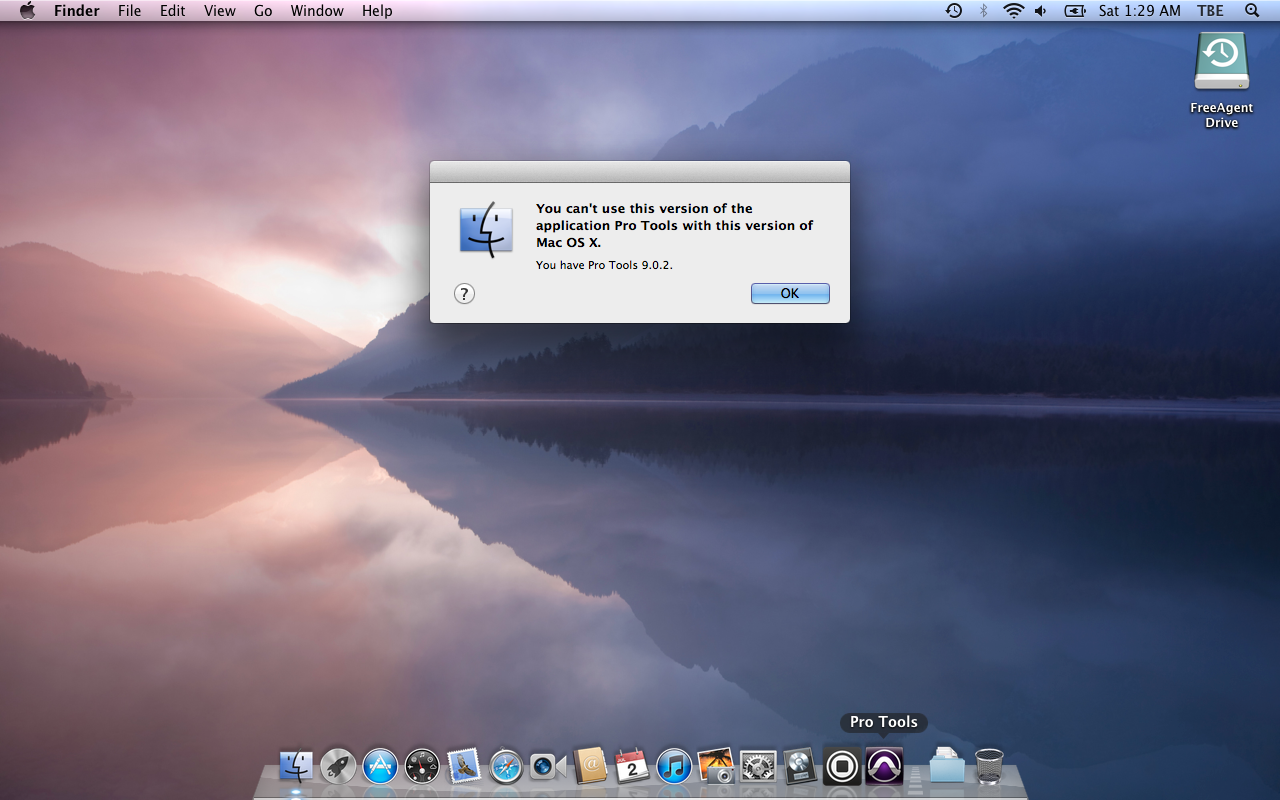Open the File menu

[x=129, y=11]
